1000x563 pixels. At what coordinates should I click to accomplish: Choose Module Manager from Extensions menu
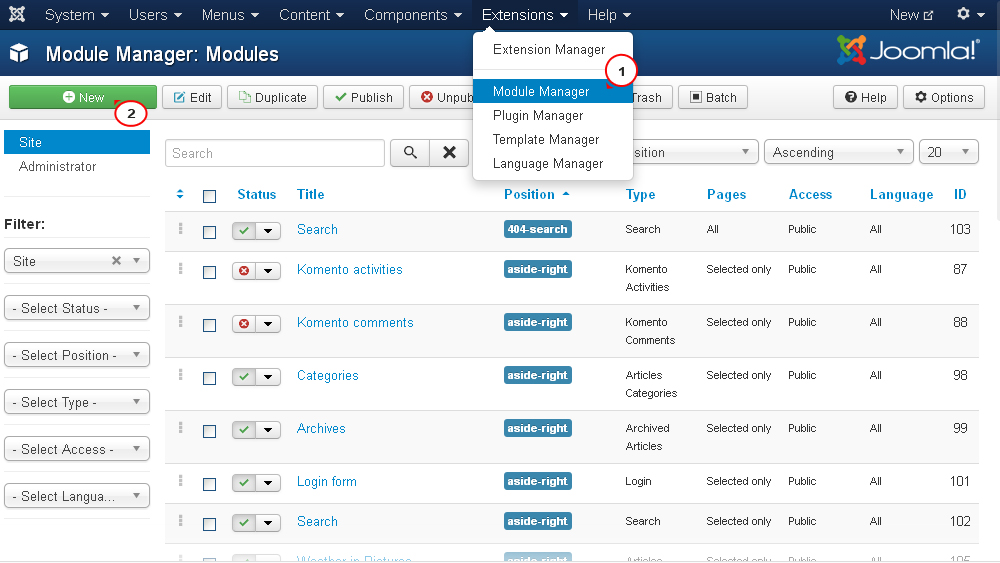coord(552,91)
